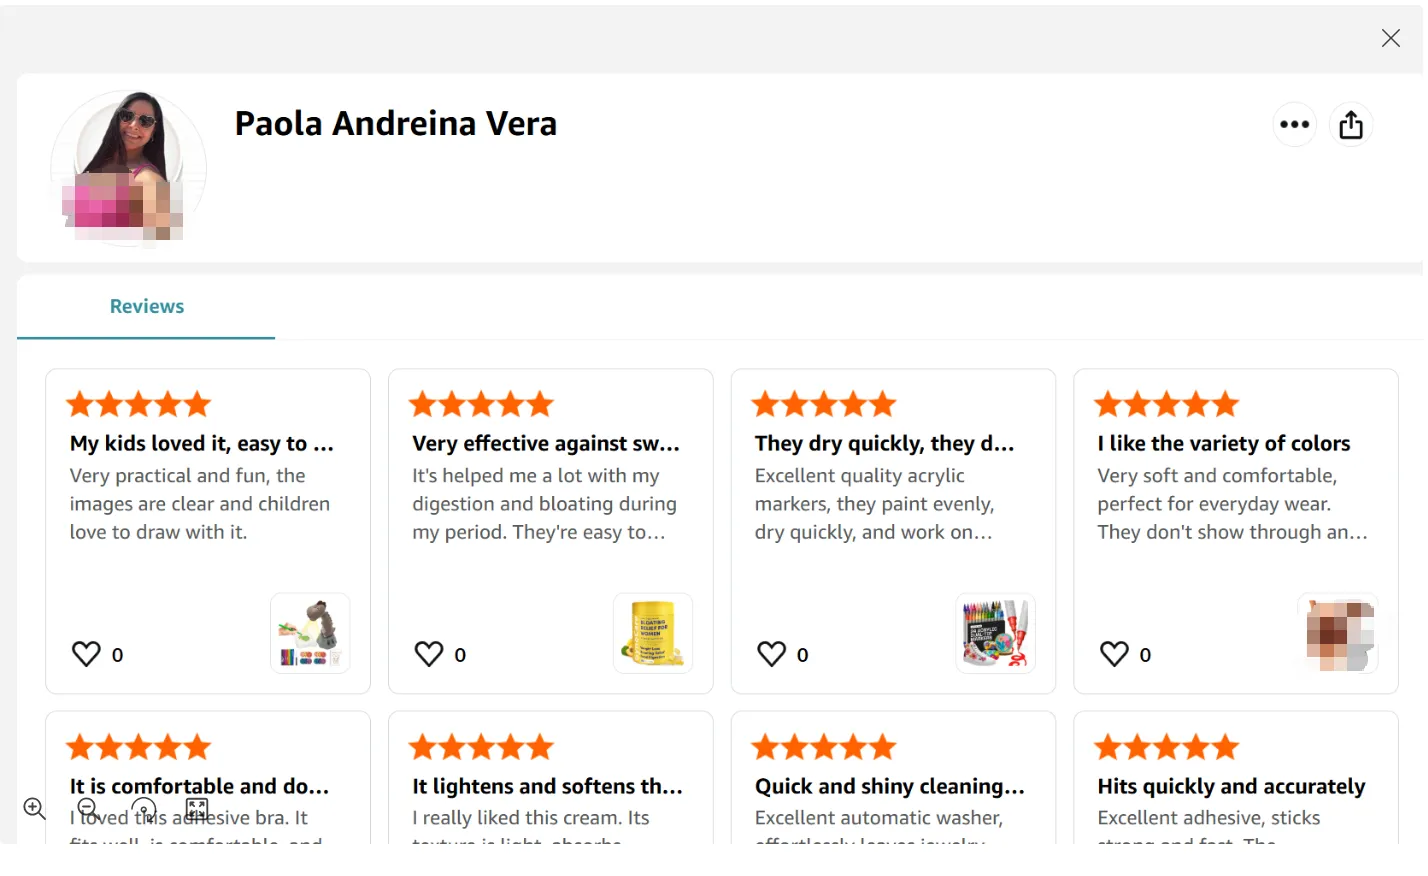Screen dimensions: 1428x876
Task: Click the zoom in magnifier icon
Action: [34, 808]
